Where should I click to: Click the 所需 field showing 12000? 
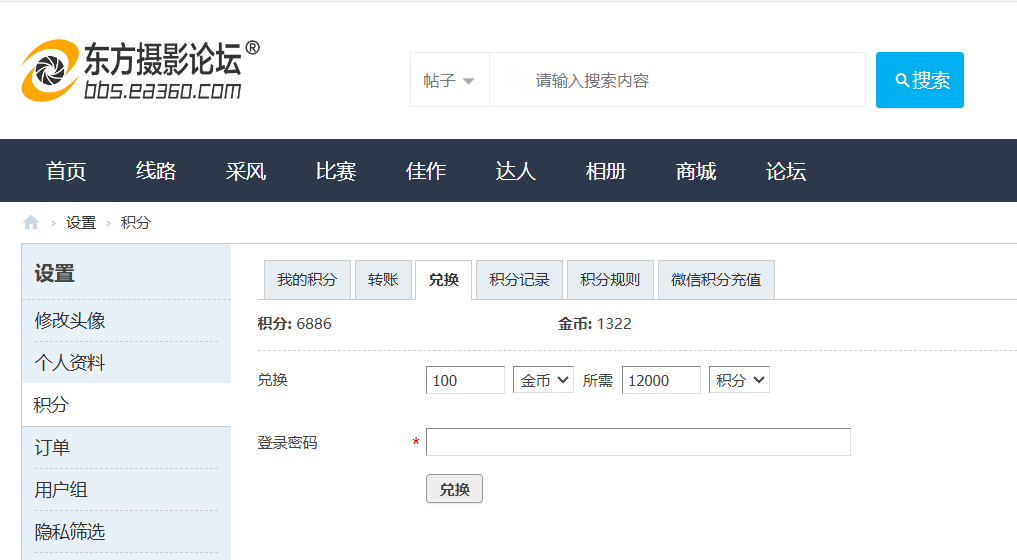[661, 380]
